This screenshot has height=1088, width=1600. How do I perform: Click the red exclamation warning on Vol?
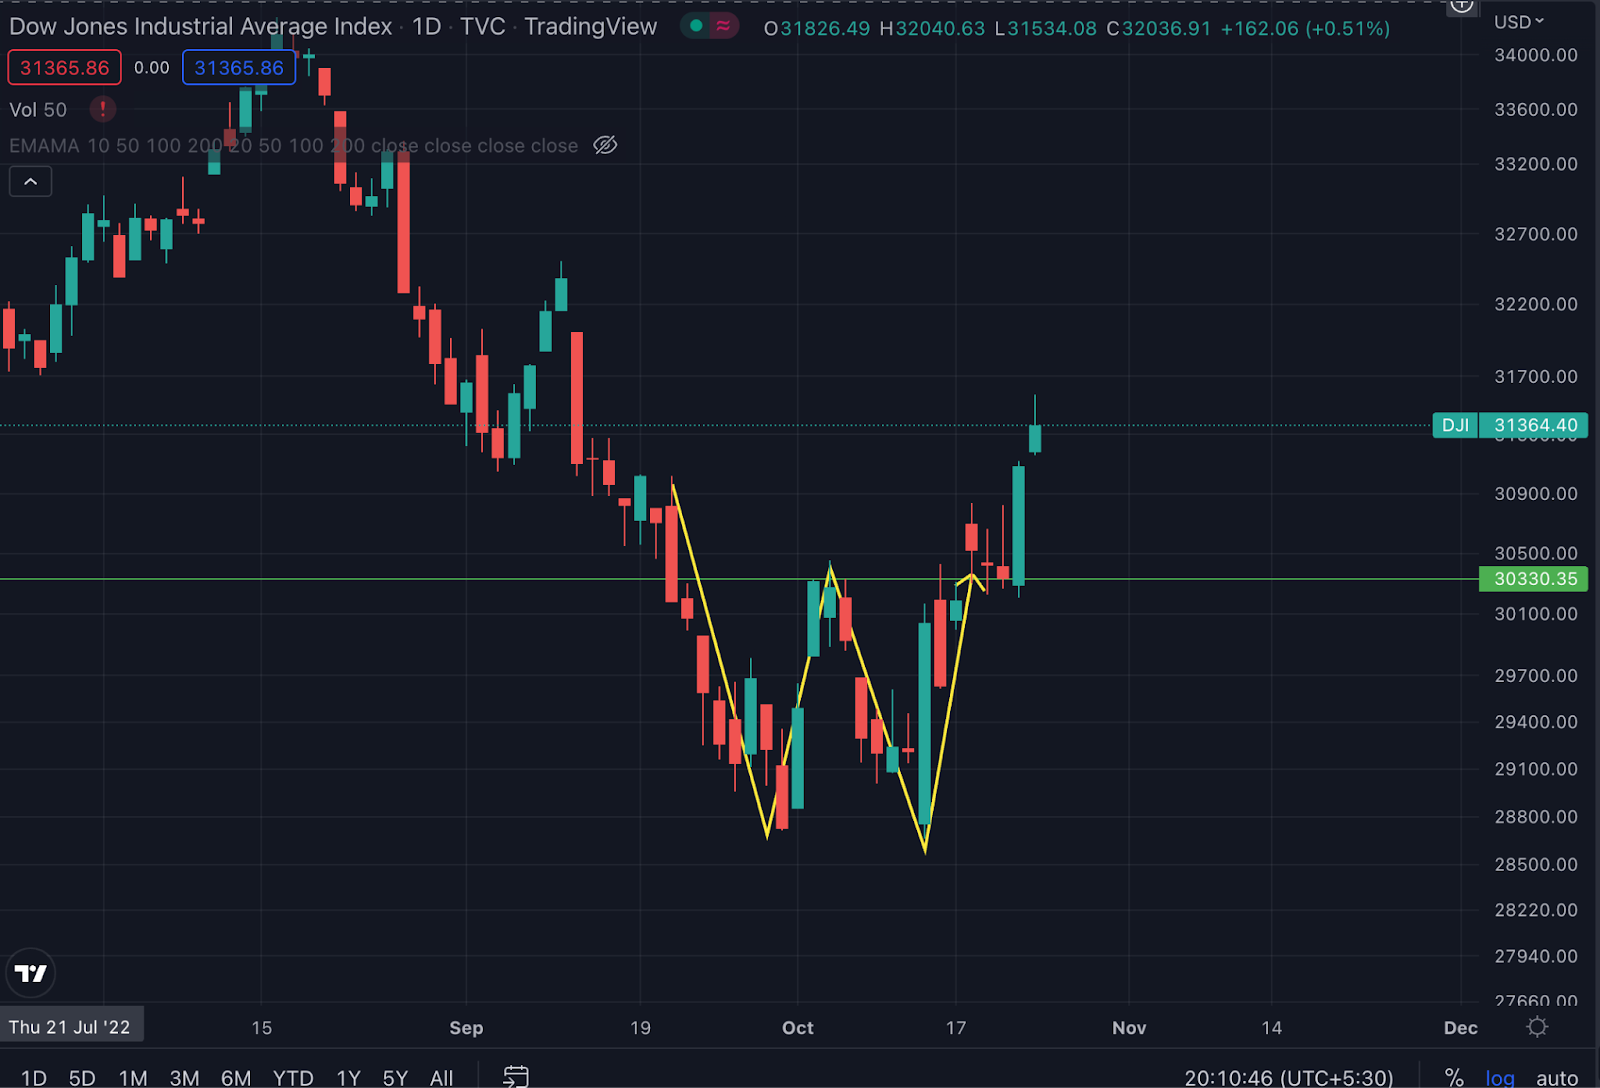pos(102,109)
